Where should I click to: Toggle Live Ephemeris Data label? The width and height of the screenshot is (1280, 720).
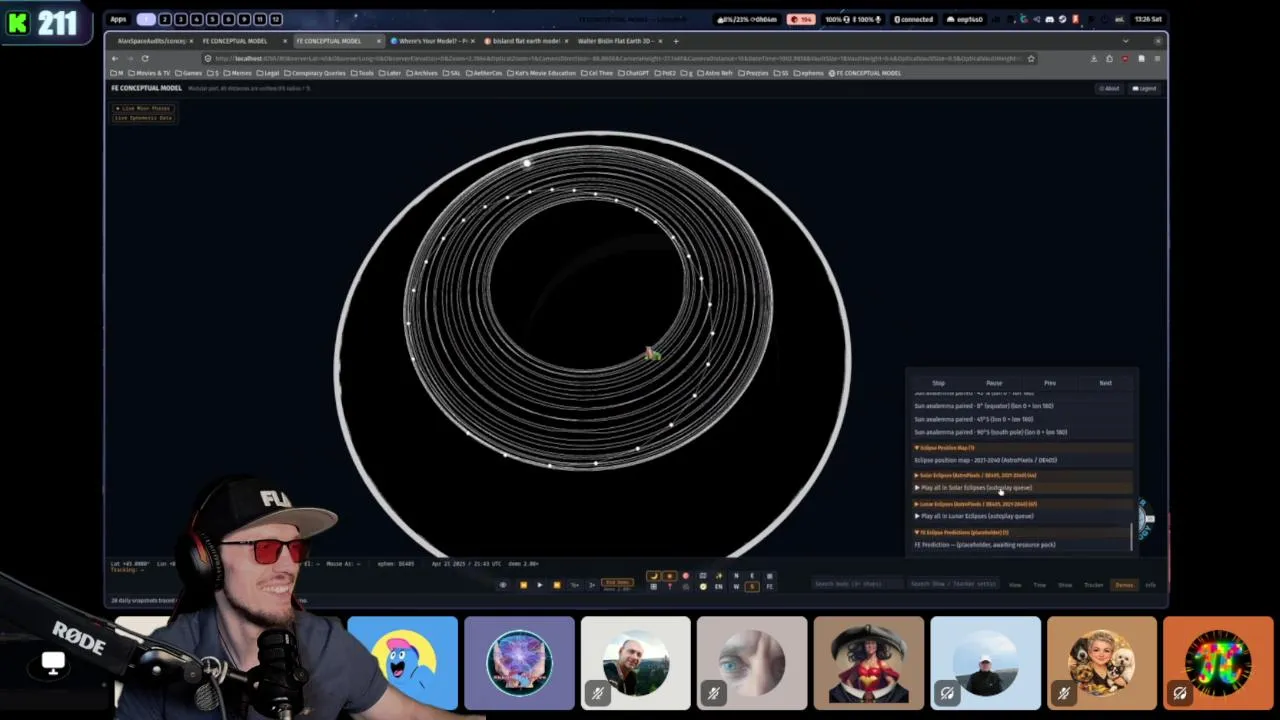(x=145, y=118)
